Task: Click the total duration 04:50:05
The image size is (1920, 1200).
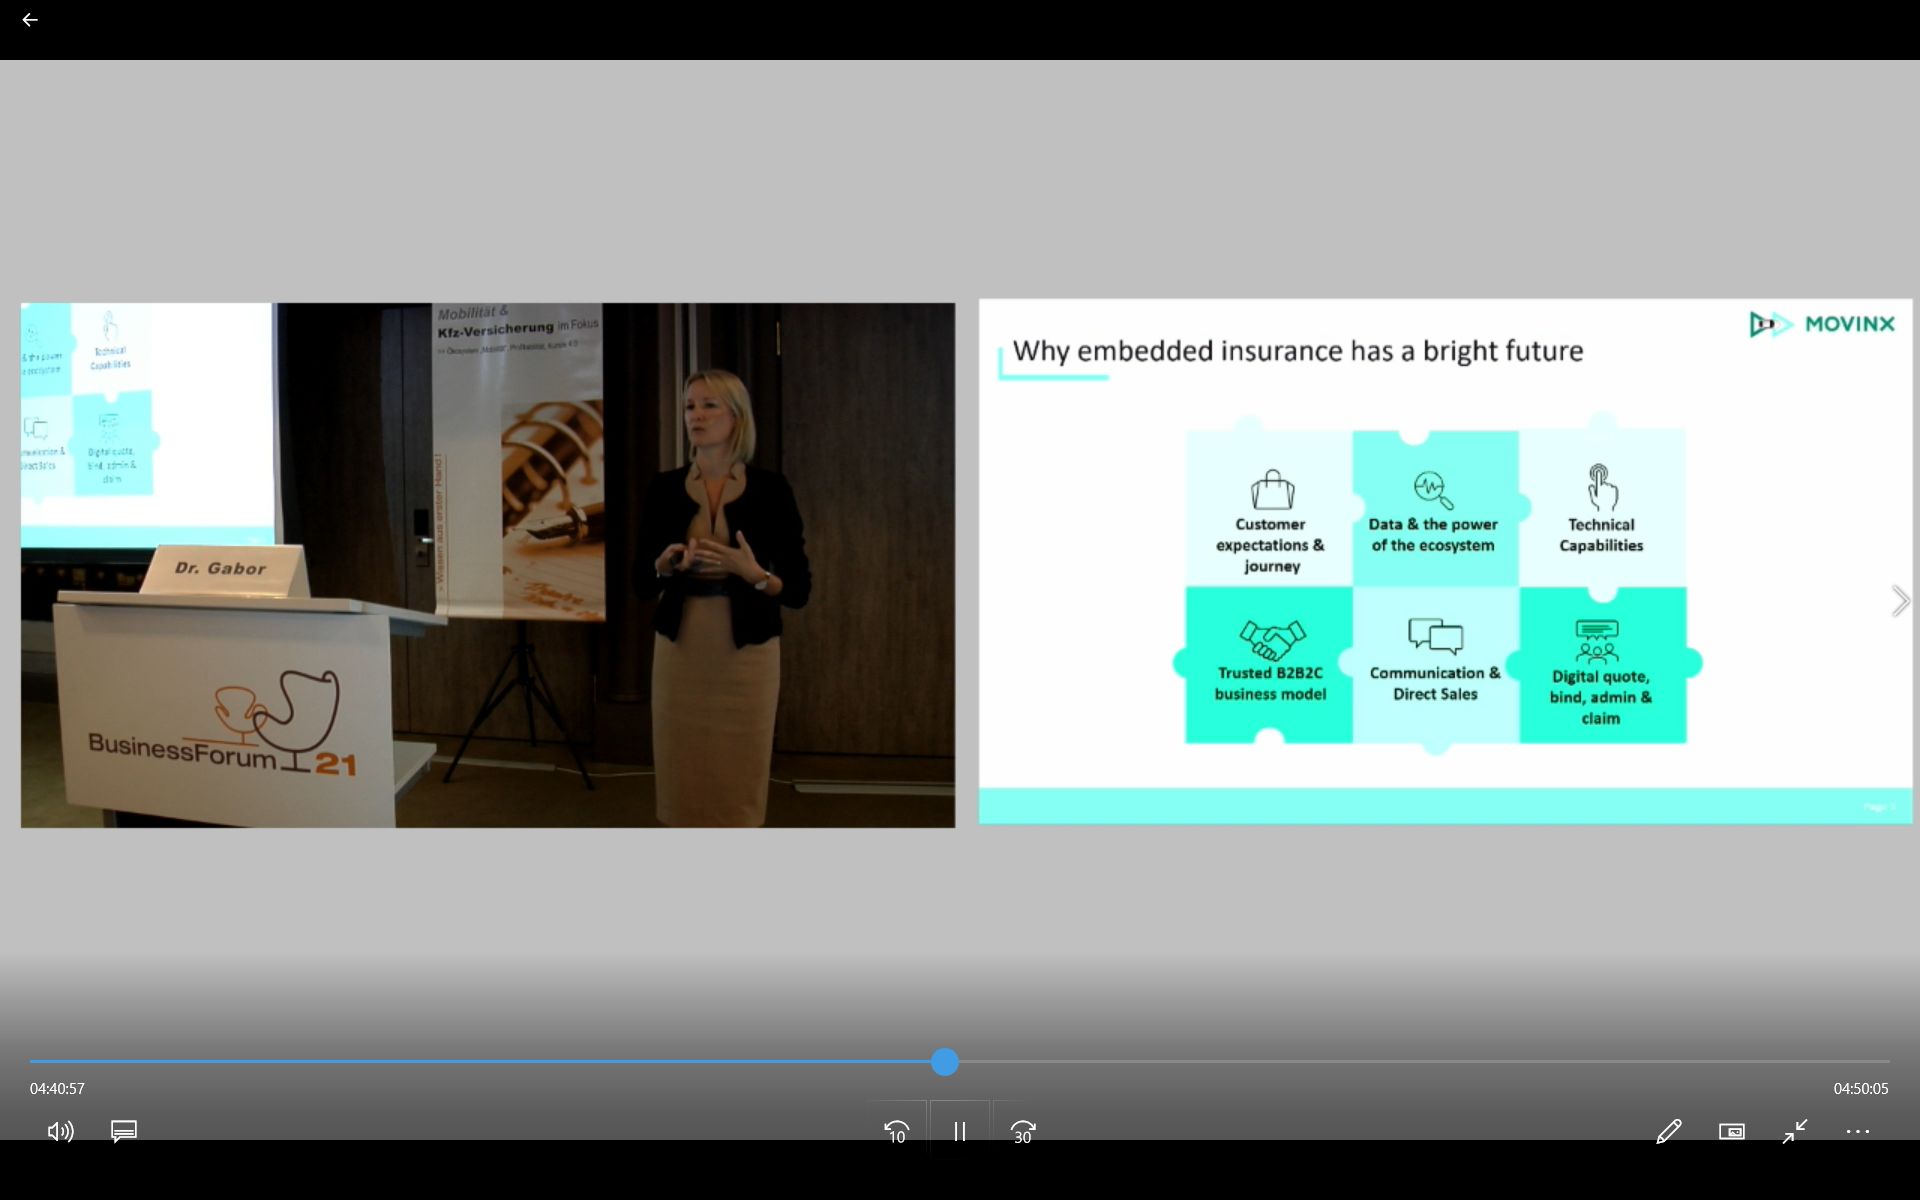Action: 1860,1088
